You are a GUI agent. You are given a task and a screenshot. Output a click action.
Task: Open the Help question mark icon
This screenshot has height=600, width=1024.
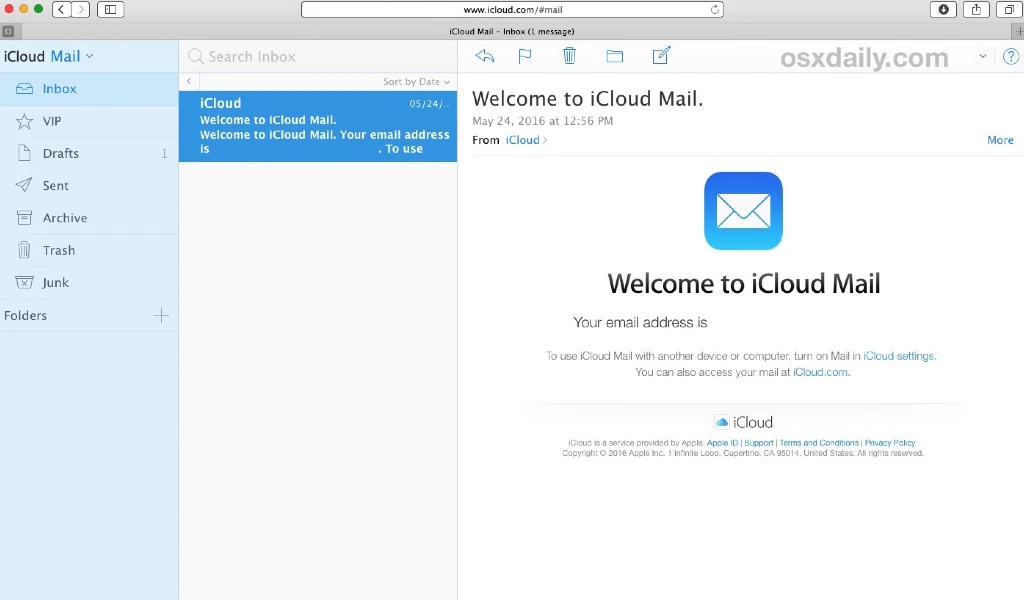point(1010,57)
